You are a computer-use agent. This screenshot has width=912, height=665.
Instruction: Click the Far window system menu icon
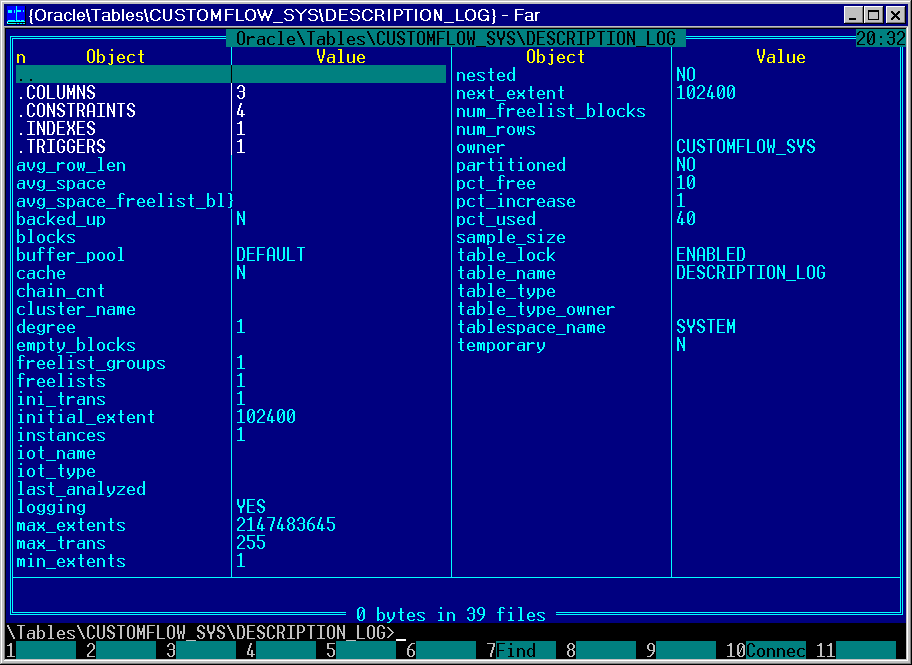click(x=15, y=15)
